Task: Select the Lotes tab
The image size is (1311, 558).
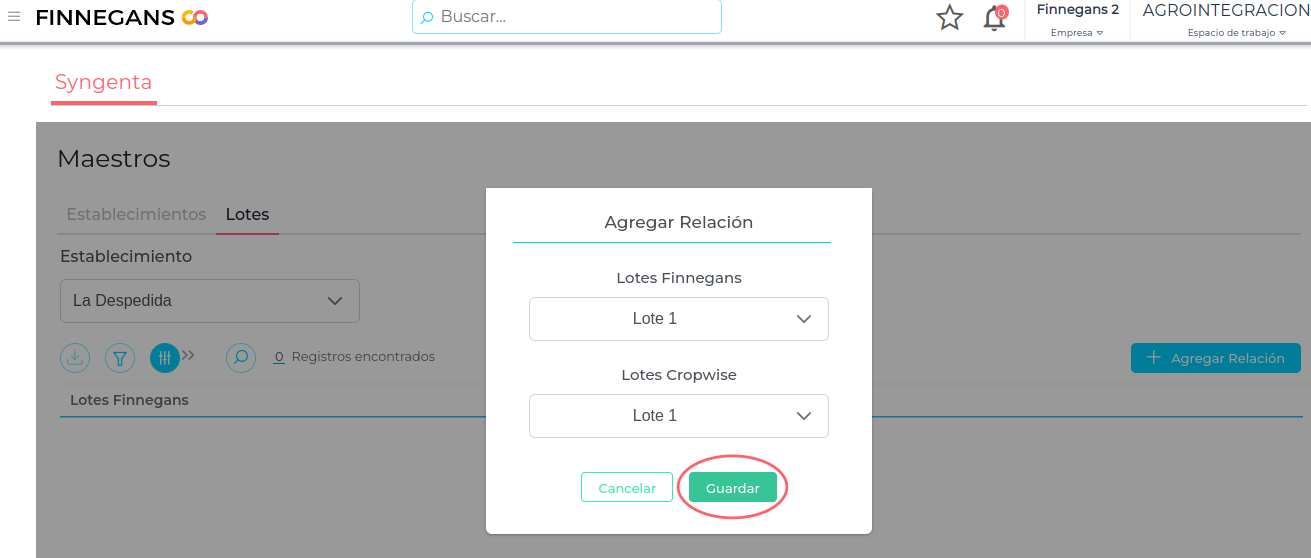Action: 247,214
